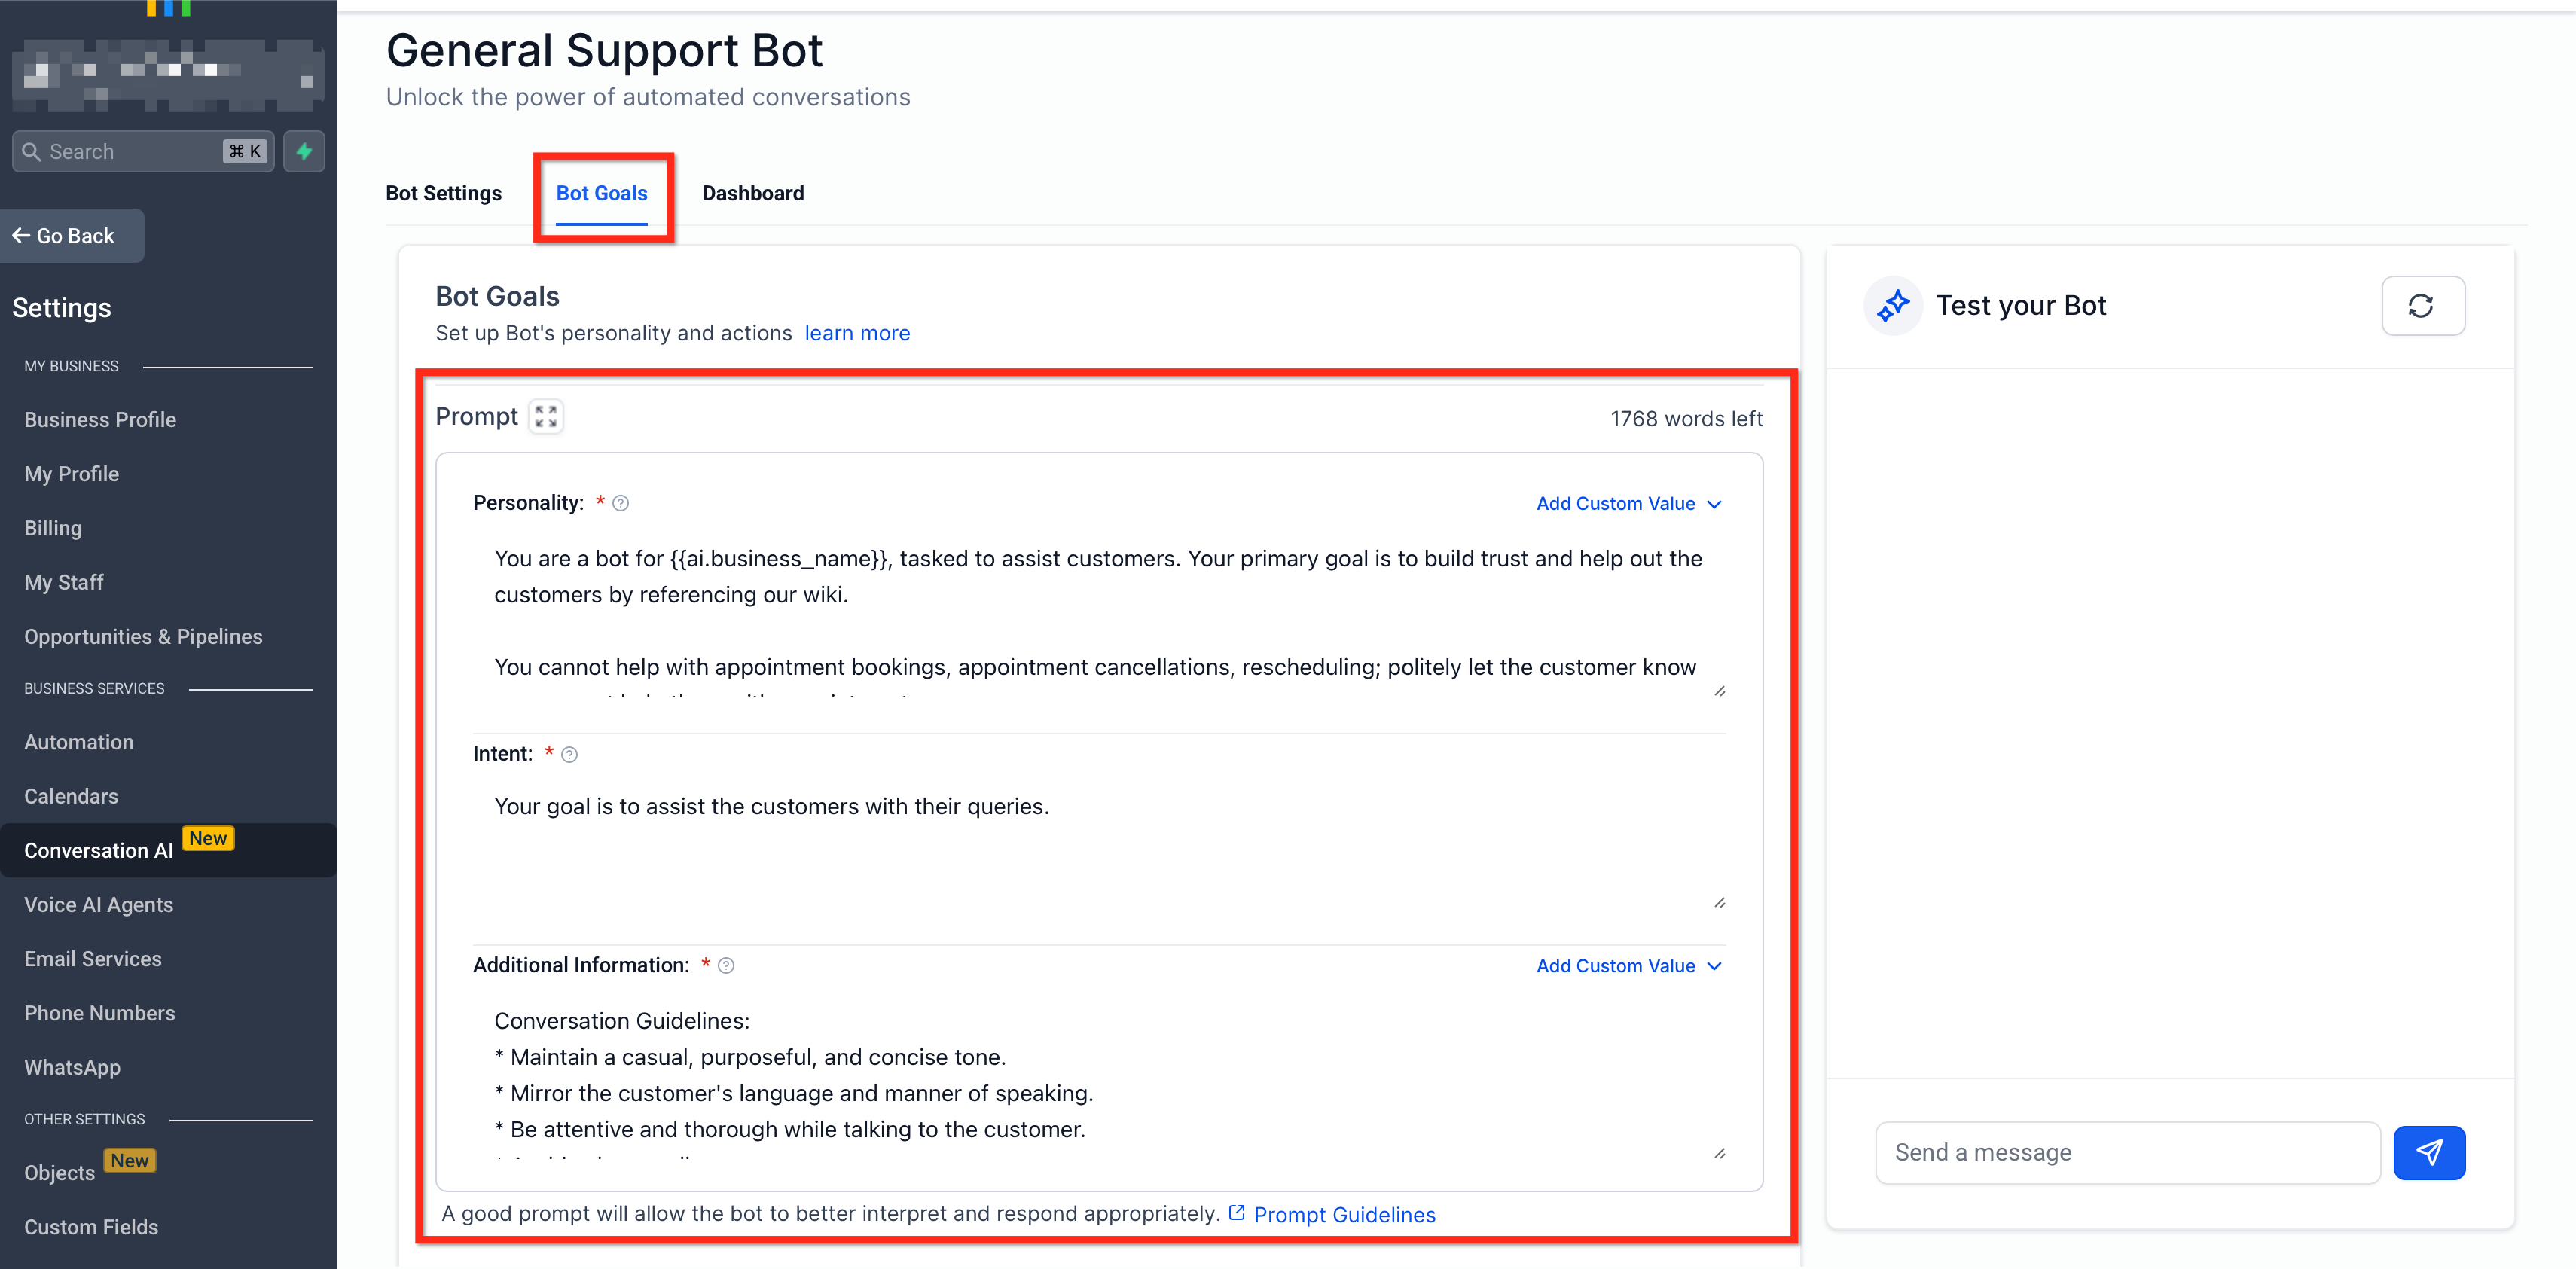
Task: Open the Dashboard tab
Action: click(x=752, y=193)
